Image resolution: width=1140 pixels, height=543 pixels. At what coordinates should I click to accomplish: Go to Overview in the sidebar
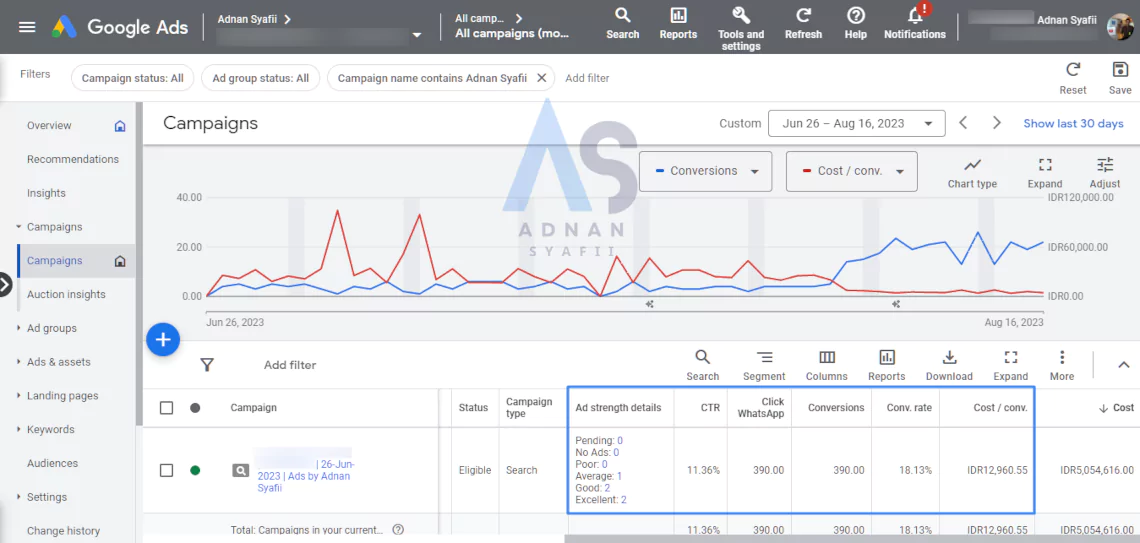point(49,126)
